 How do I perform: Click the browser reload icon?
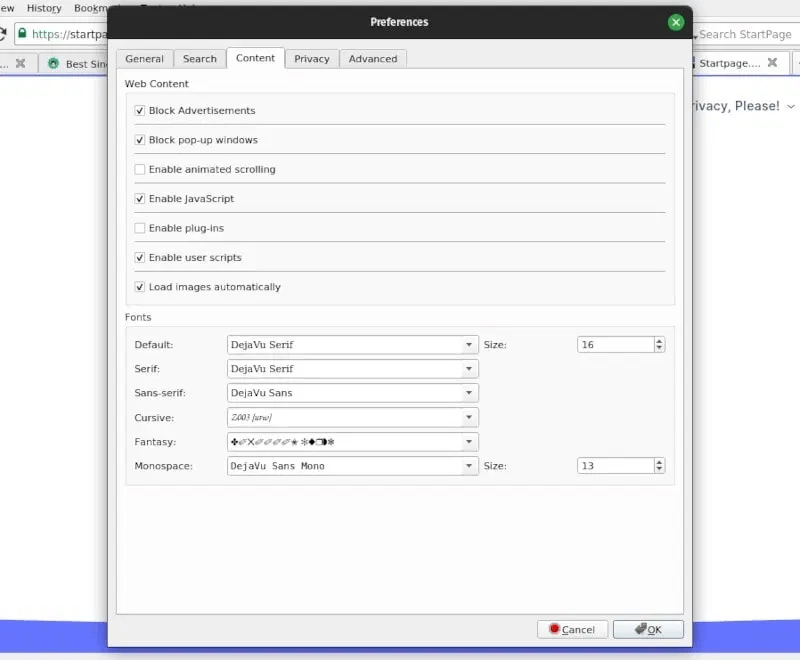3,34
